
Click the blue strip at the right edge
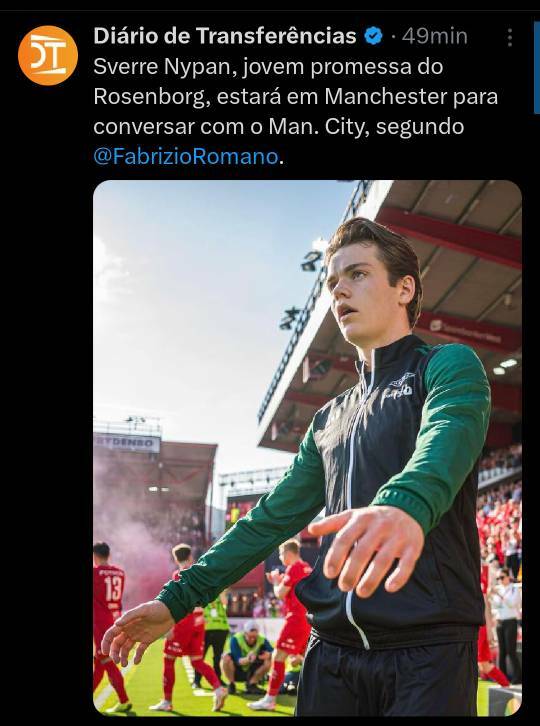point(537,66)
